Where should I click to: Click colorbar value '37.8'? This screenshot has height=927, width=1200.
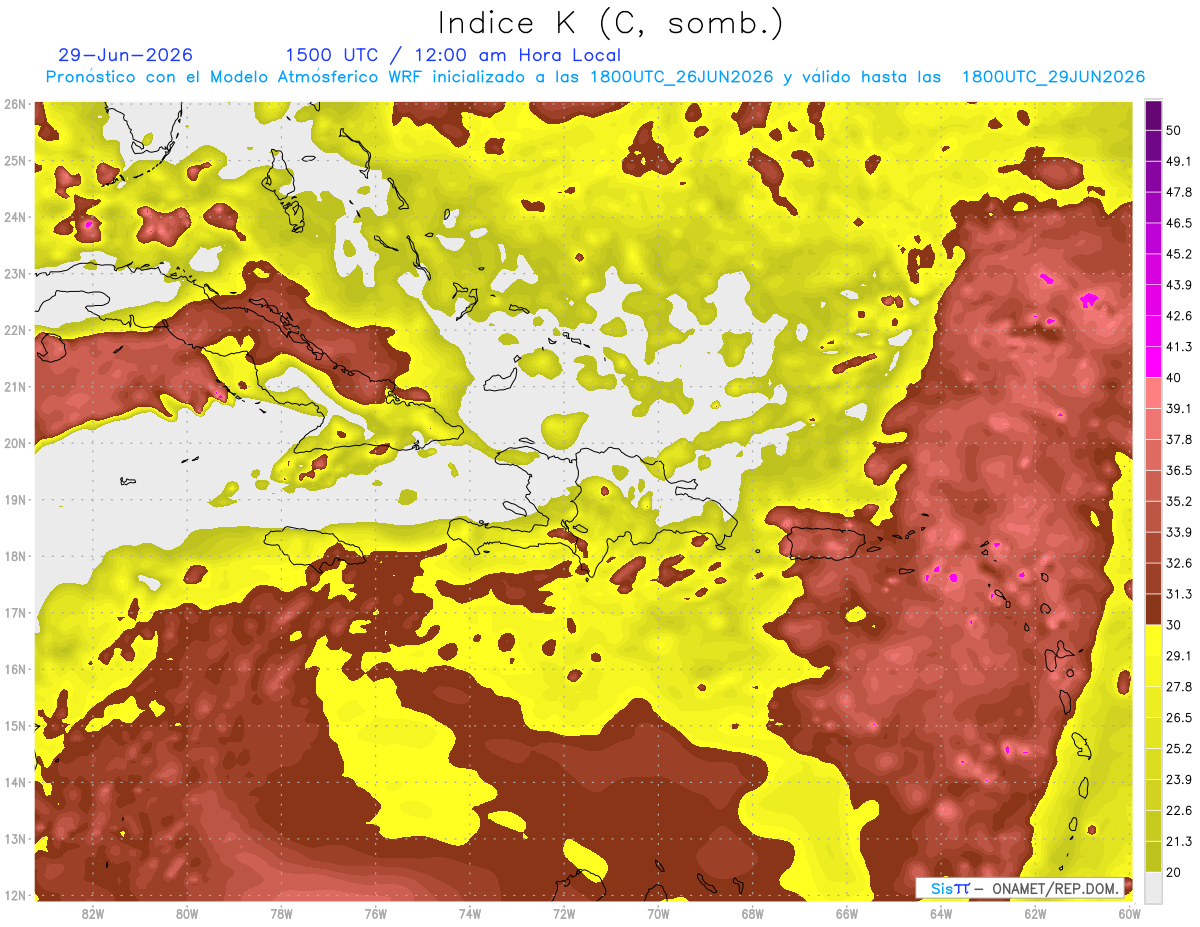1178,439
